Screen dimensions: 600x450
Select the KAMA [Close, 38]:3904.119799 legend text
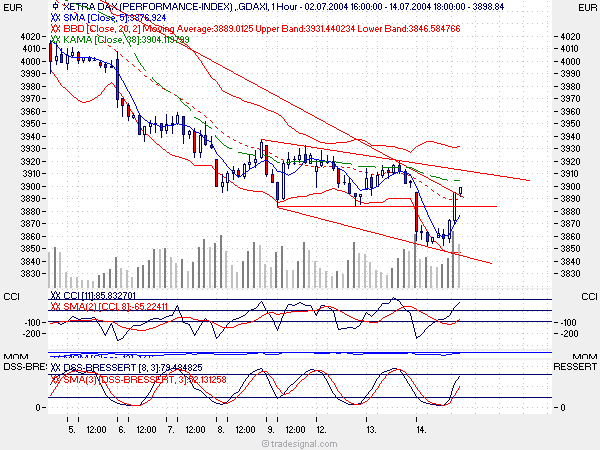[126, 39]
